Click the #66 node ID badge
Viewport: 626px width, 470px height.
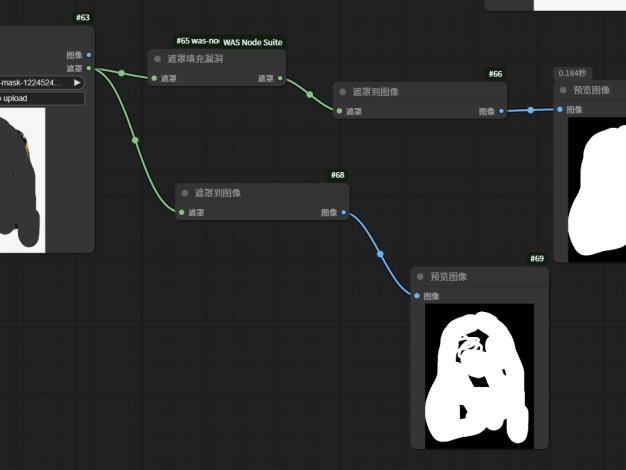coord(495,74)
